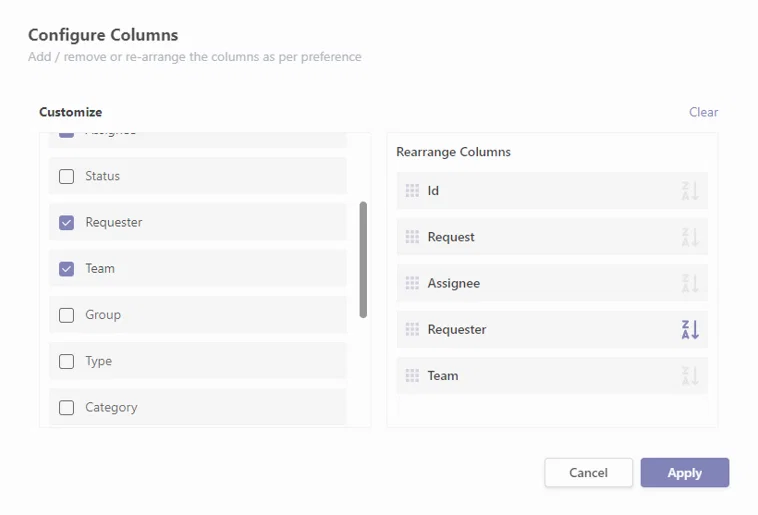
Task: Click the drag handle icon beside Assignee
Action: click(412, 283)
